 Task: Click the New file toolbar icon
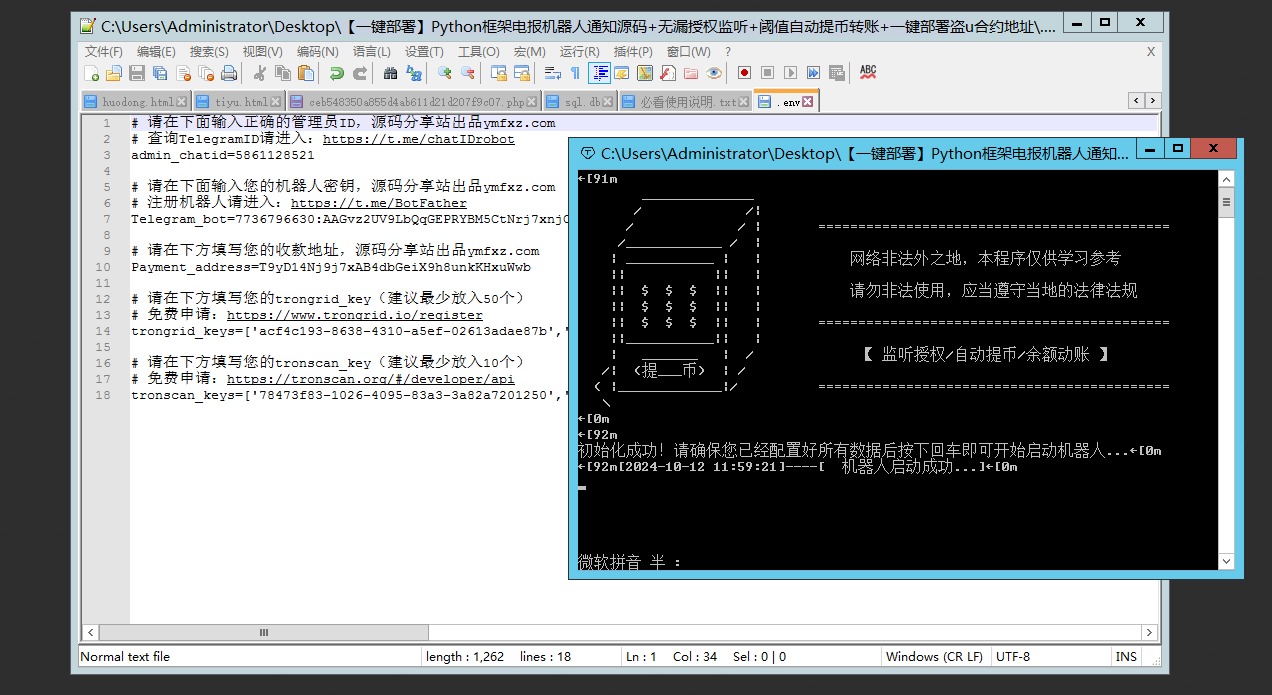[92, 73]
